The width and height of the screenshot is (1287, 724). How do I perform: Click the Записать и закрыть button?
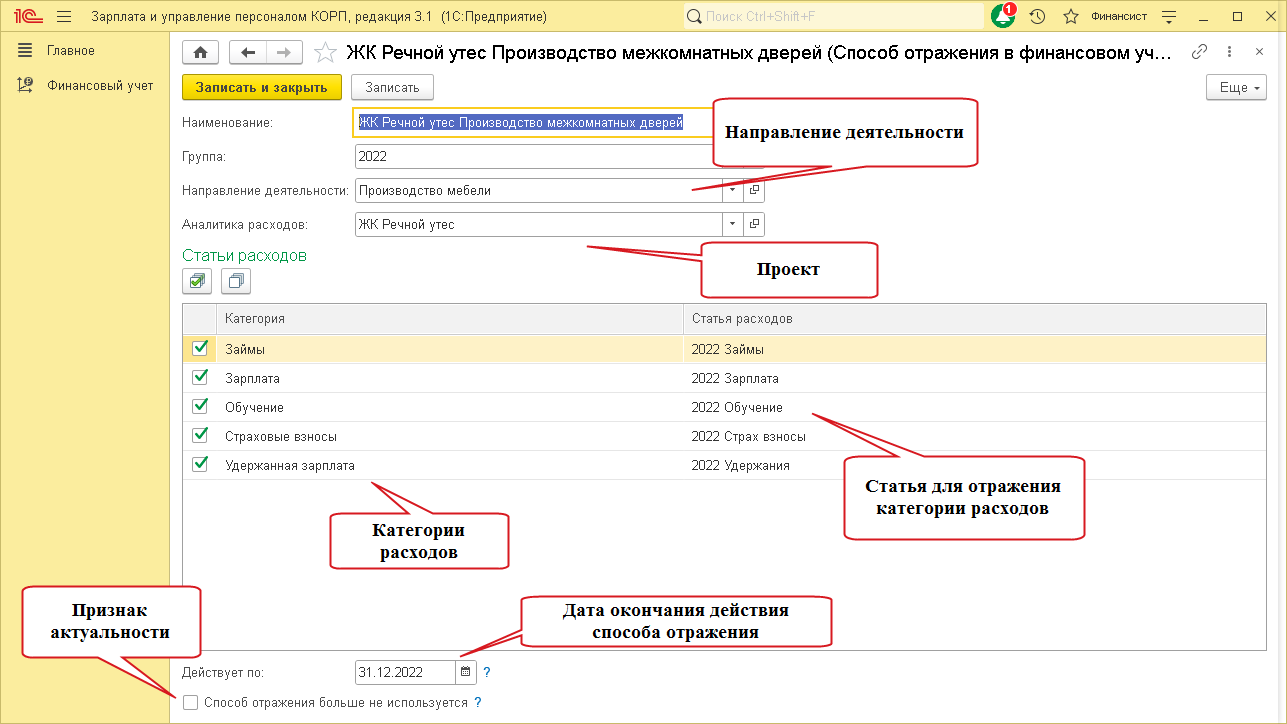261,88
